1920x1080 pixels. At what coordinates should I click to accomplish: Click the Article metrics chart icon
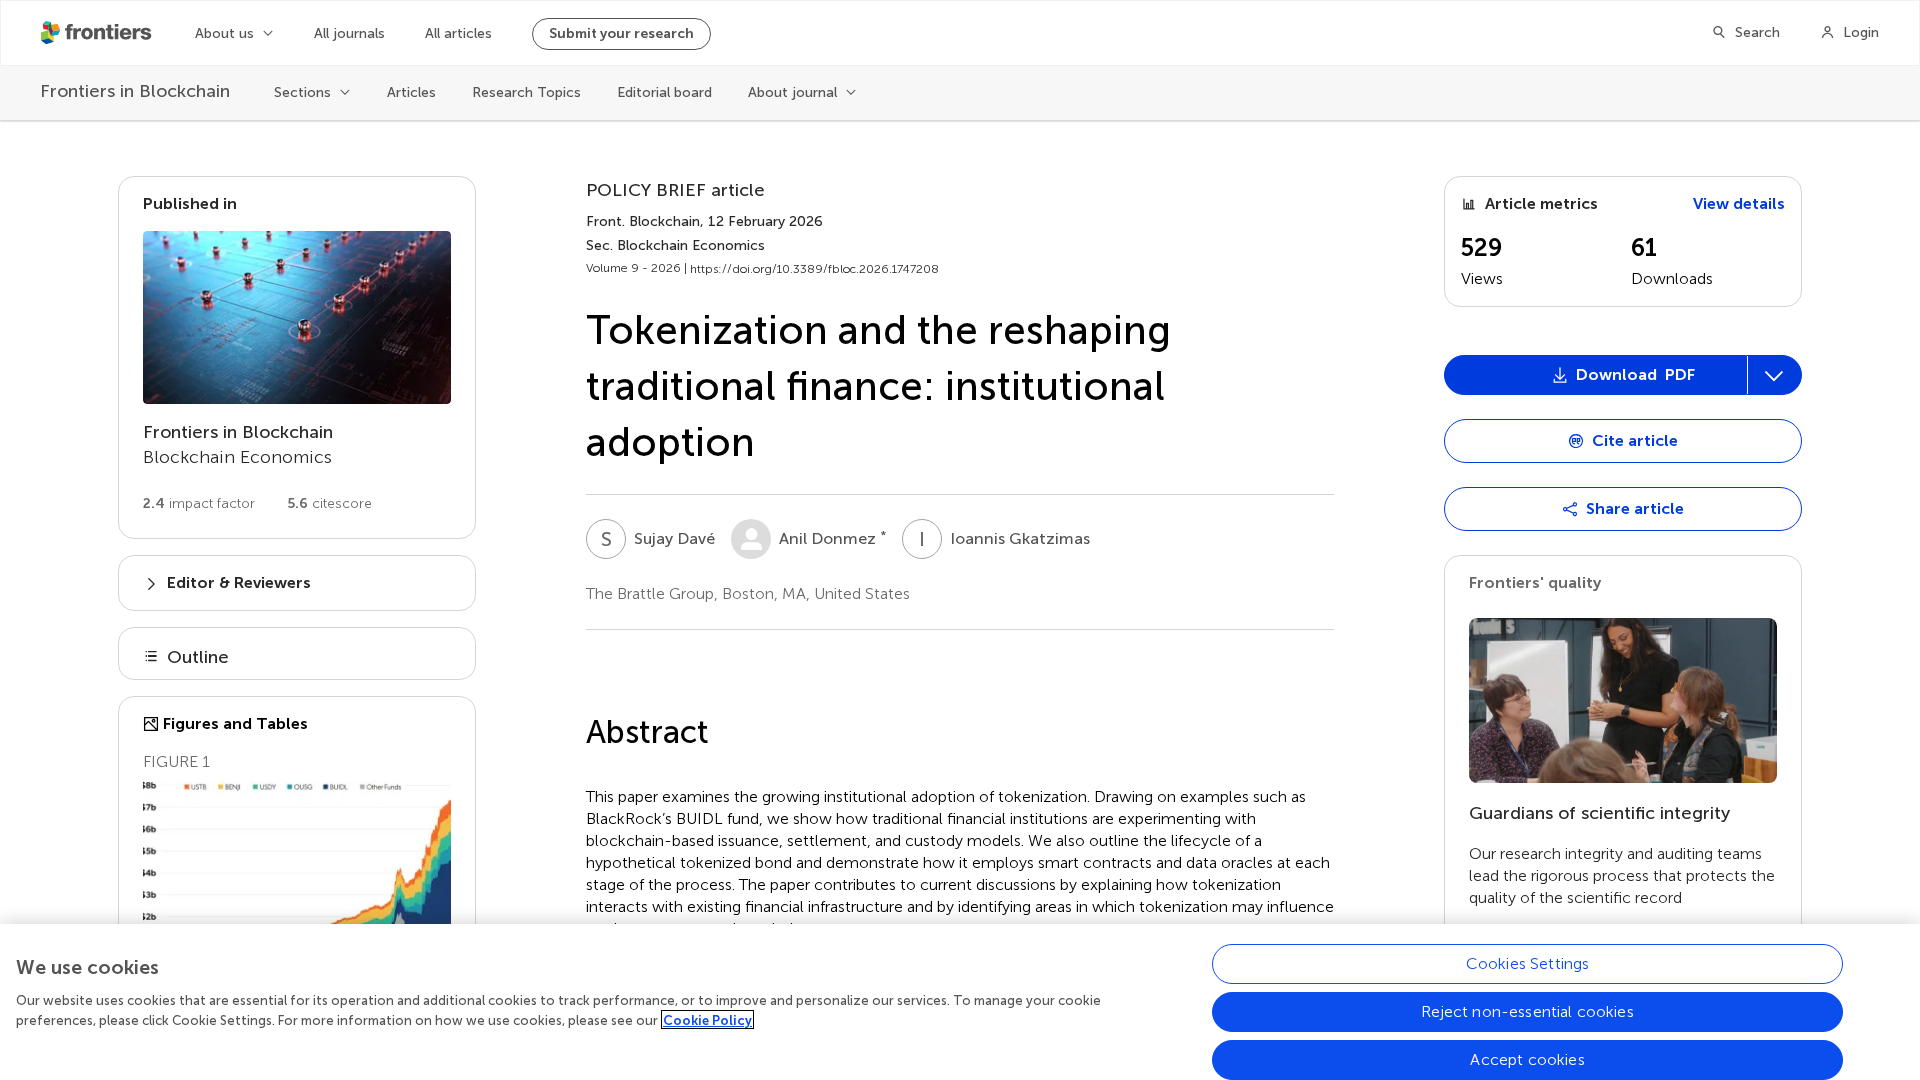tap(1469, 204)
